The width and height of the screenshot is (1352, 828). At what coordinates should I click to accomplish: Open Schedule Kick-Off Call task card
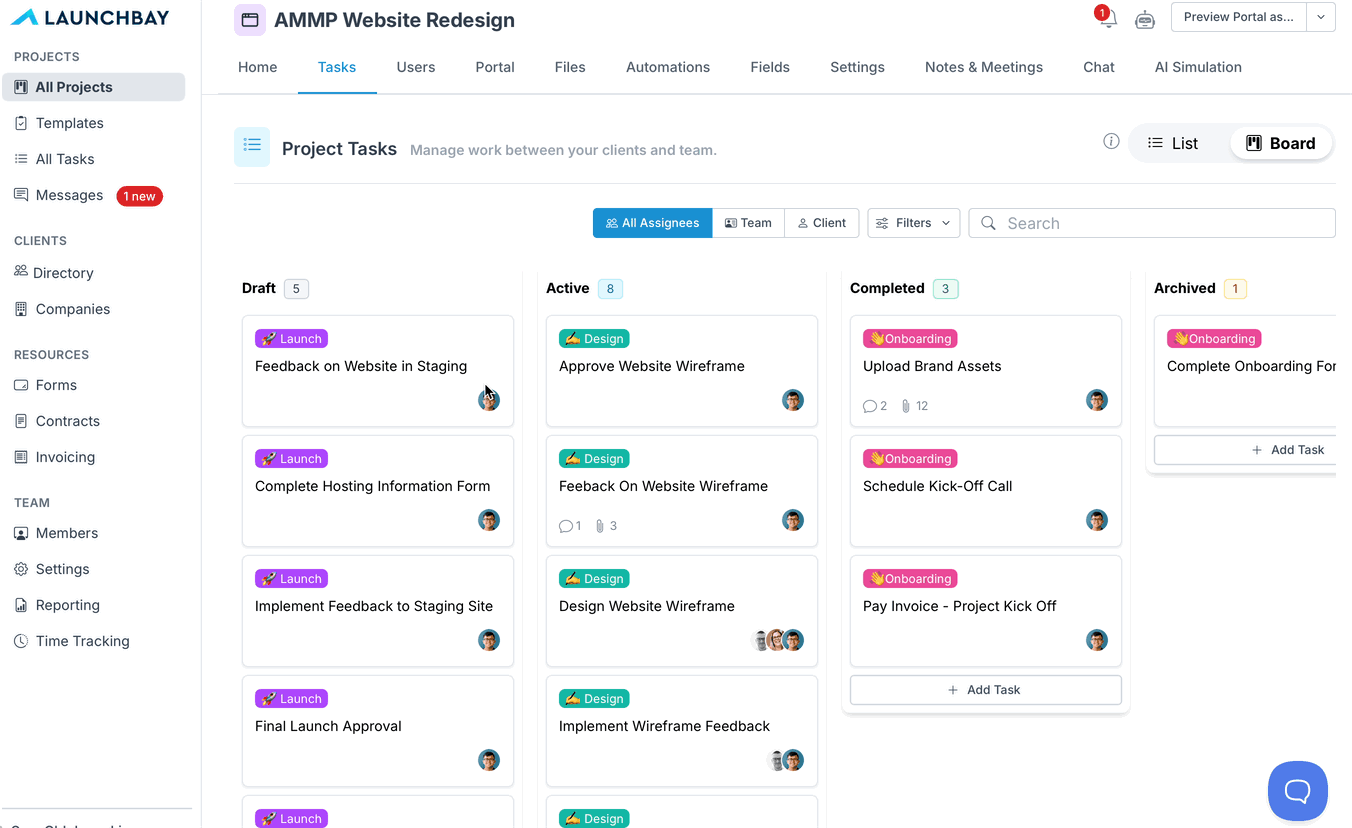(x=986, y=491)
